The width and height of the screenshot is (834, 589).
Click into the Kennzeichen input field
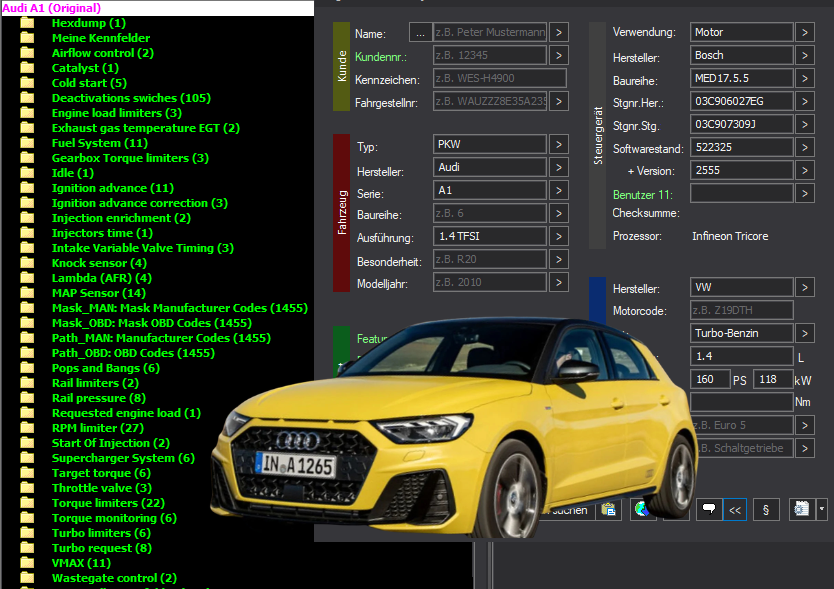coord(500,78)
